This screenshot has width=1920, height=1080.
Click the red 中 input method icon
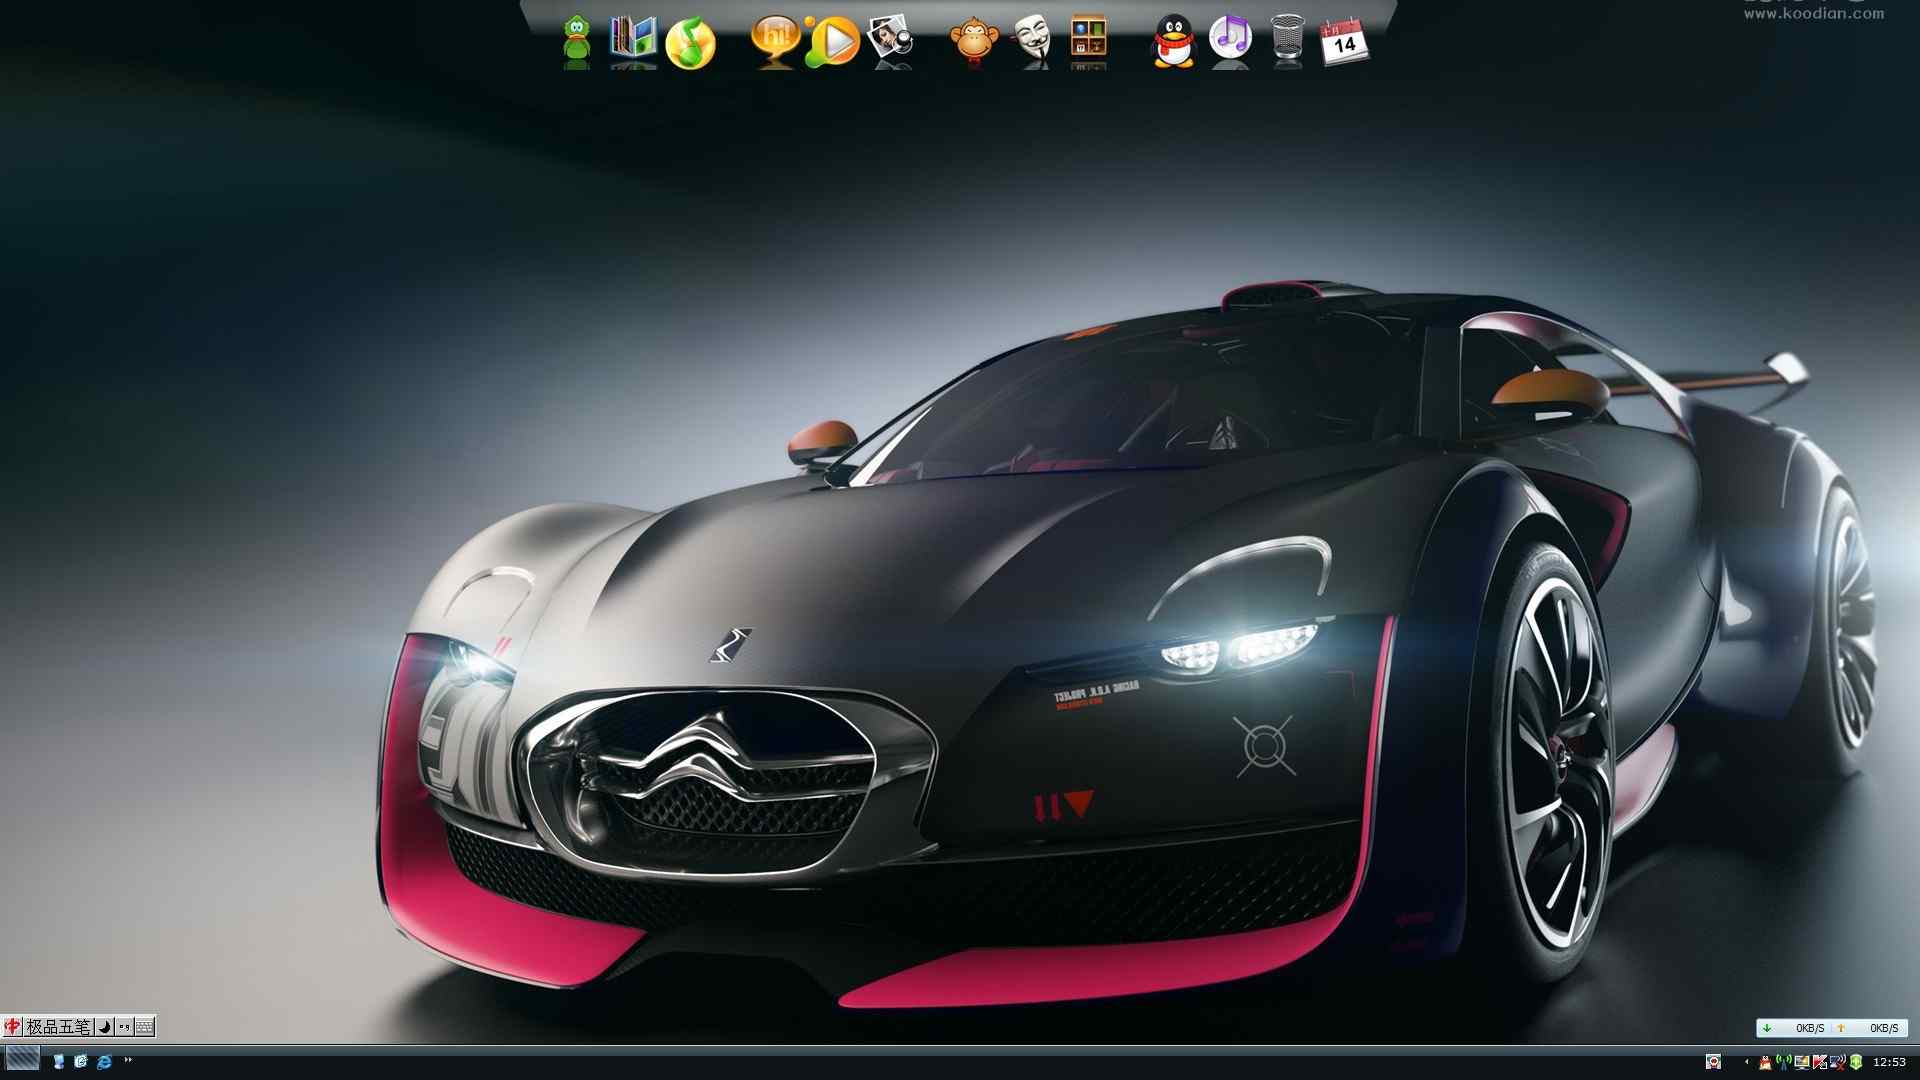(x=12, y=1026)
